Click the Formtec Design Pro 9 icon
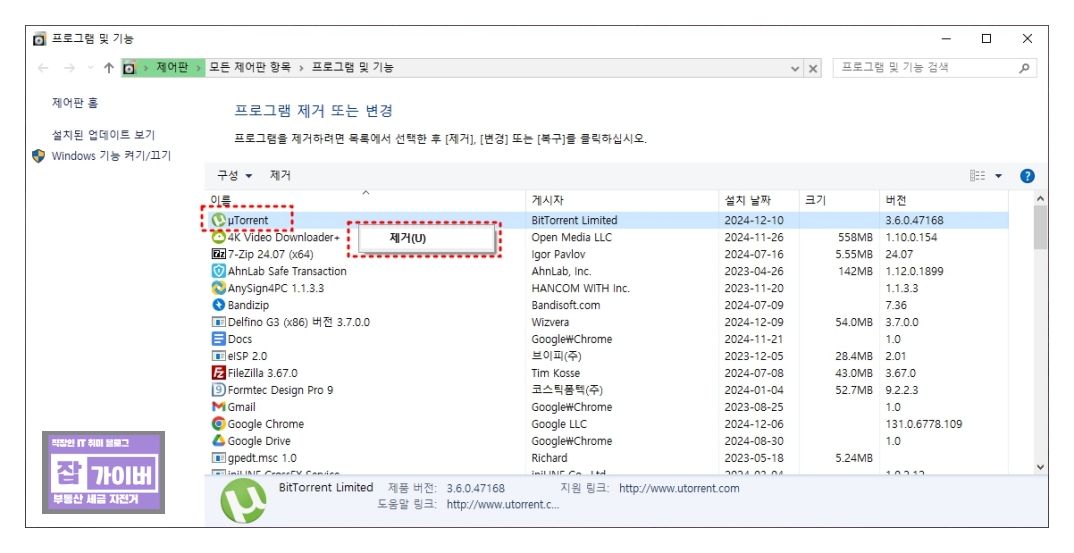 pyautogui.click(x=218, y=390)
